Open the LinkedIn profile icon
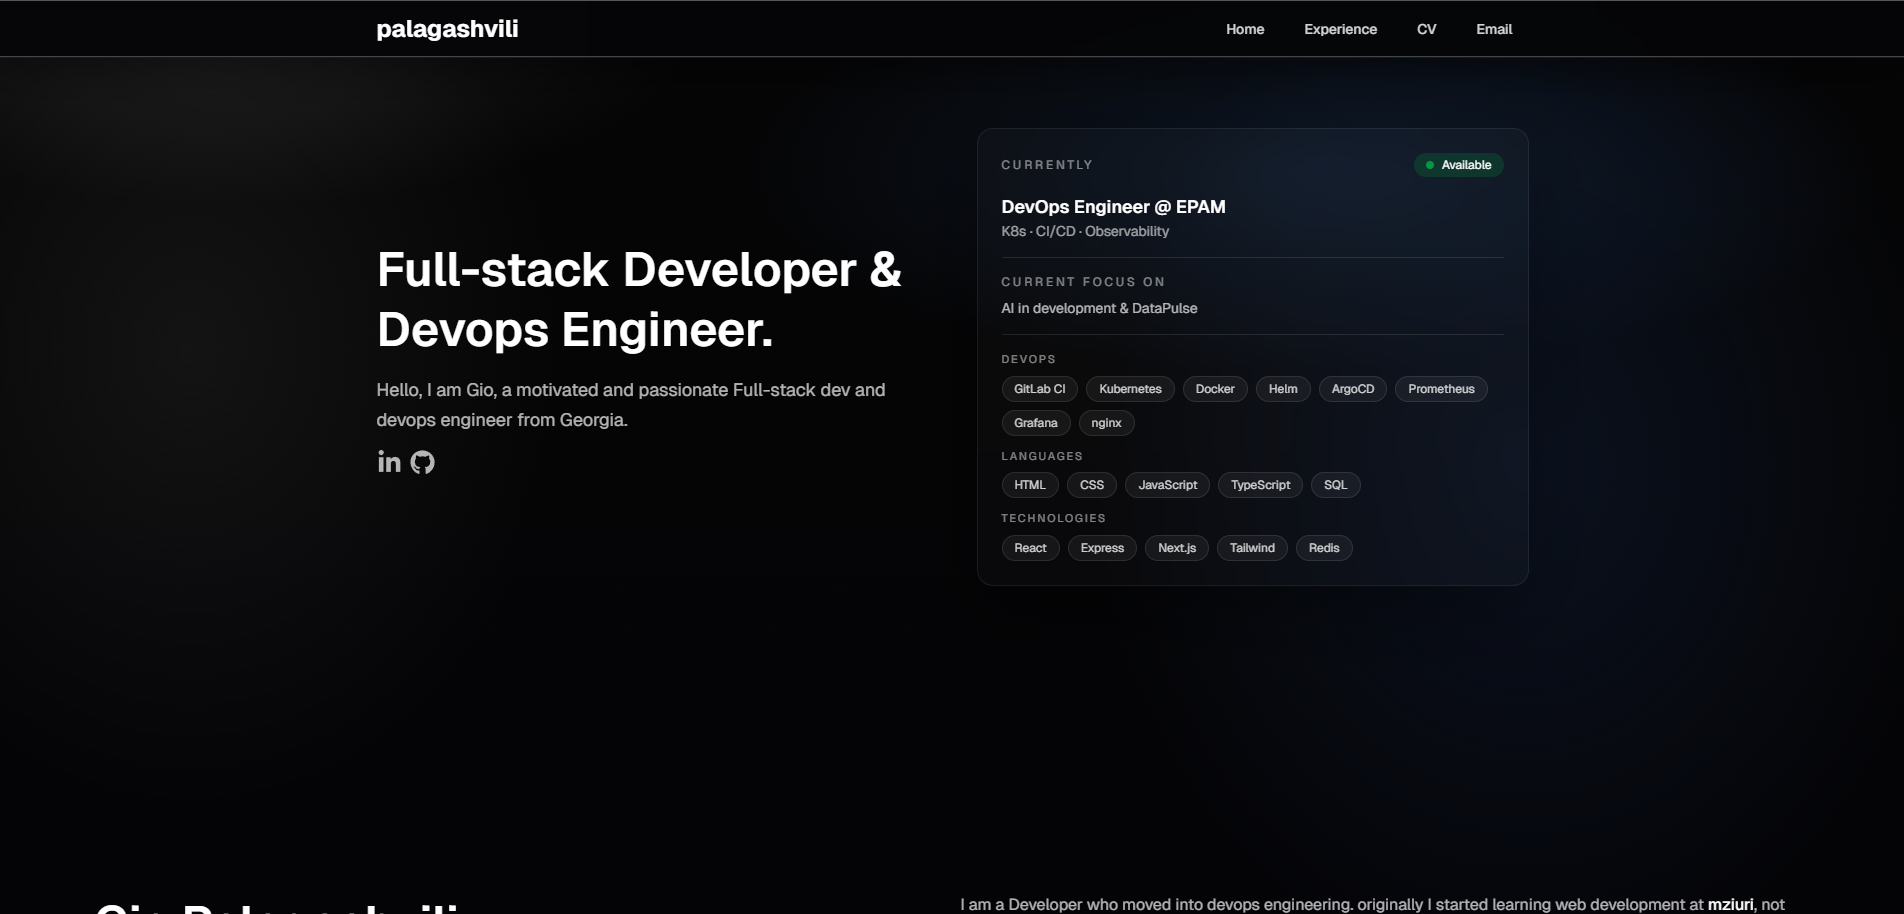The width and height of the screenshot is (1904, 914). click(389, 462)
